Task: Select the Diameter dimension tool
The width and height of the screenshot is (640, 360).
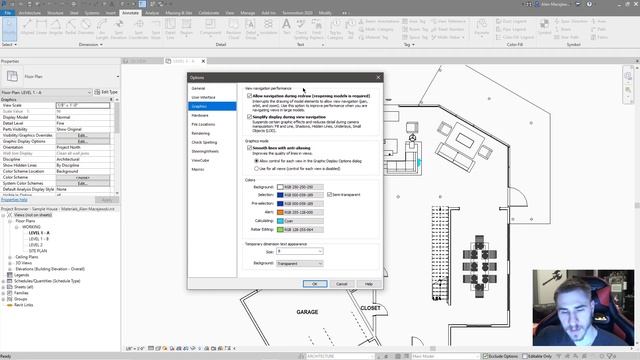Action: (x=86, y=28)
